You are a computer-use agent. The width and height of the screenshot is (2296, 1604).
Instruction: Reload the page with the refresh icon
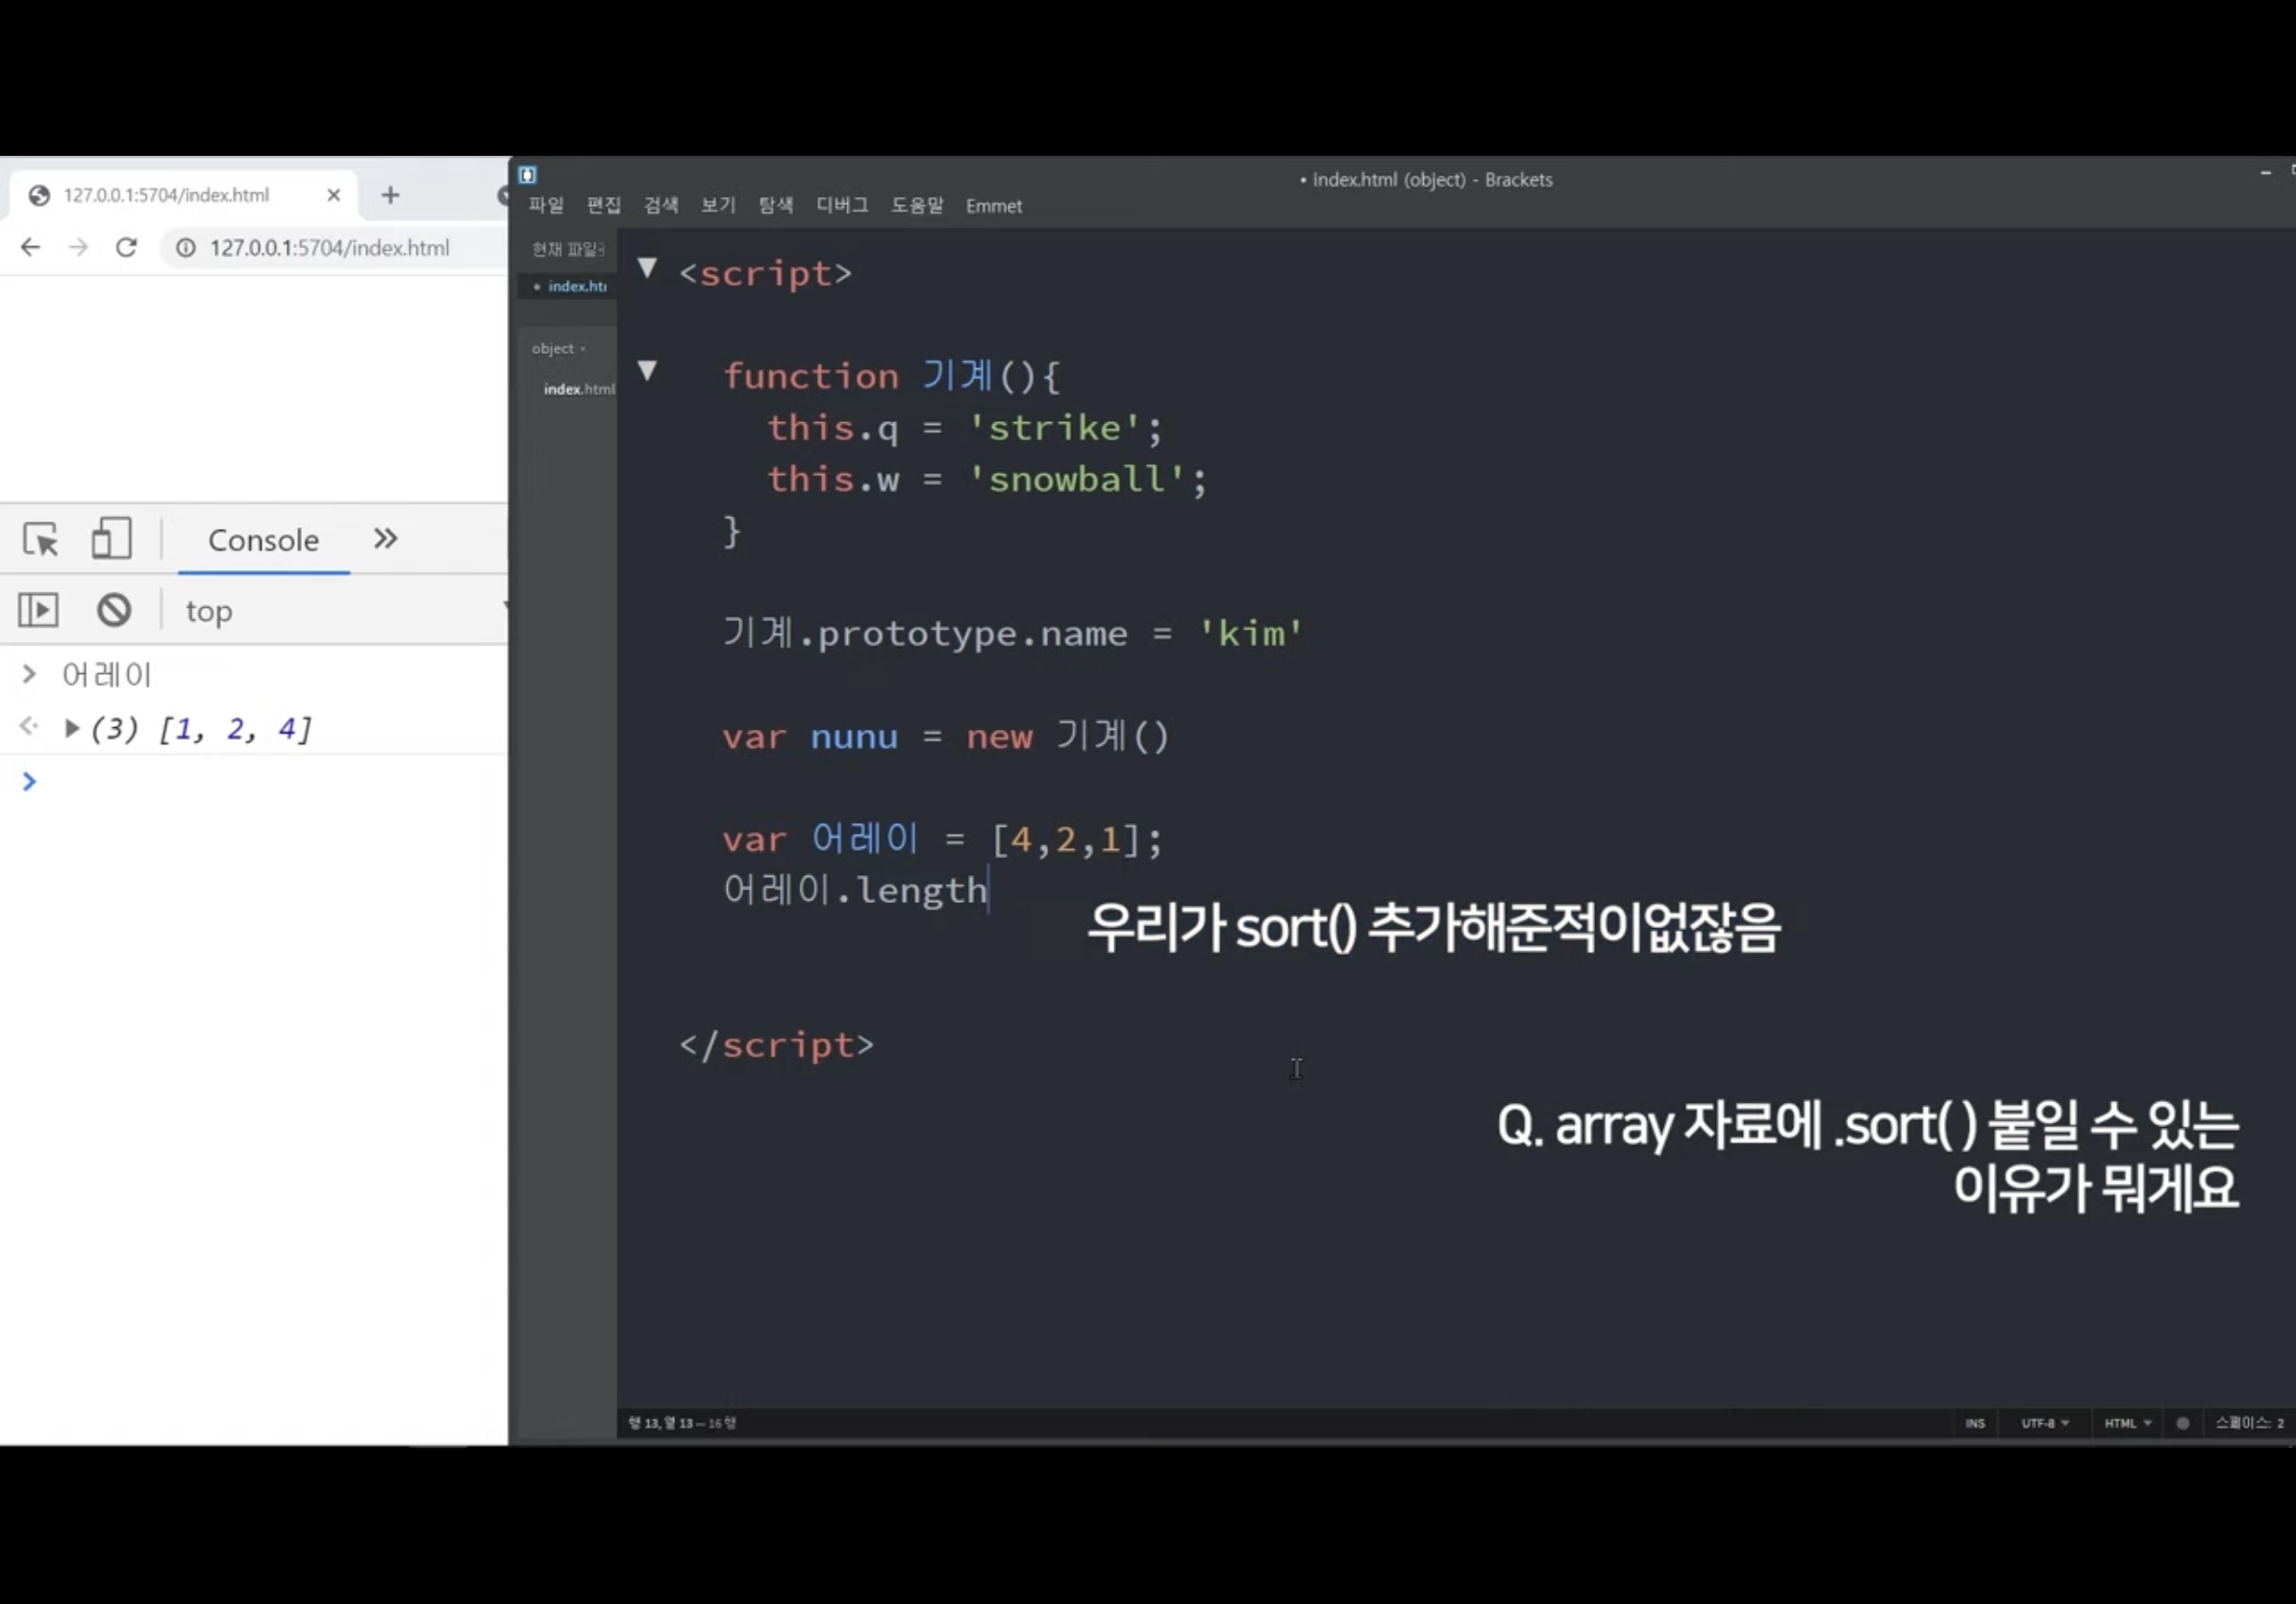126,248
